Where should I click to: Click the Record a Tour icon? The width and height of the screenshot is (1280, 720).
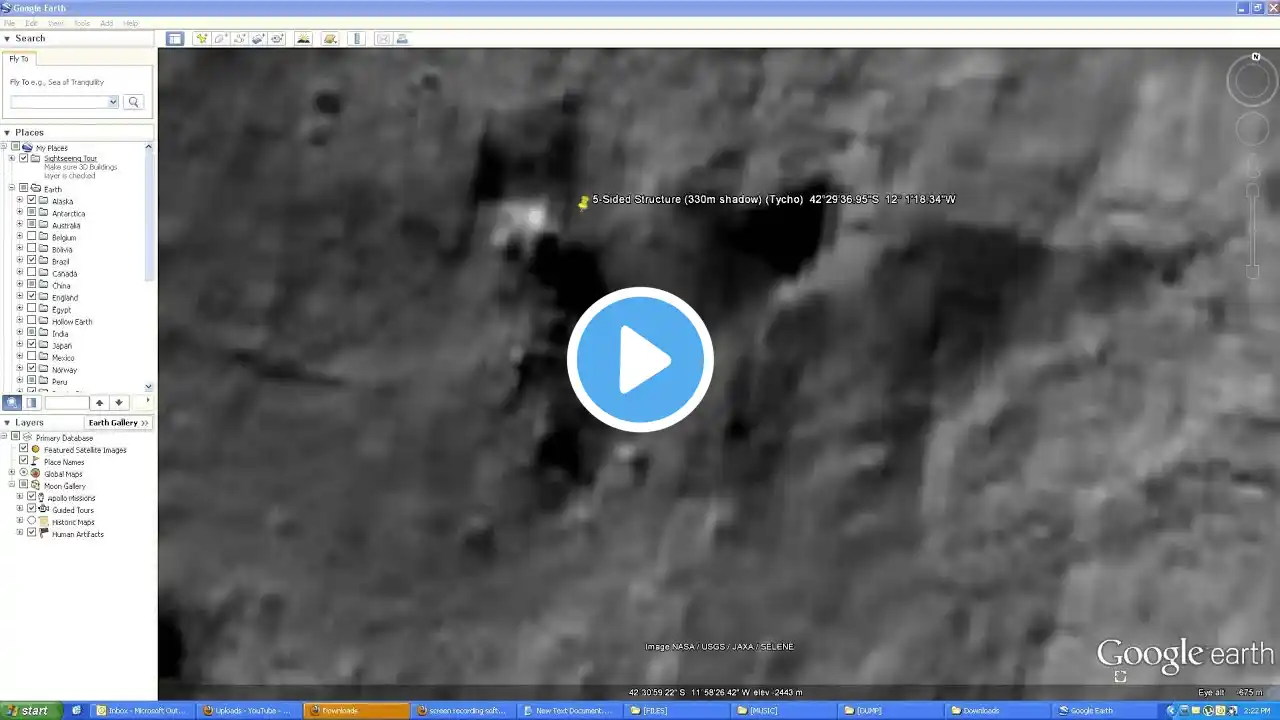click(277, 39)
